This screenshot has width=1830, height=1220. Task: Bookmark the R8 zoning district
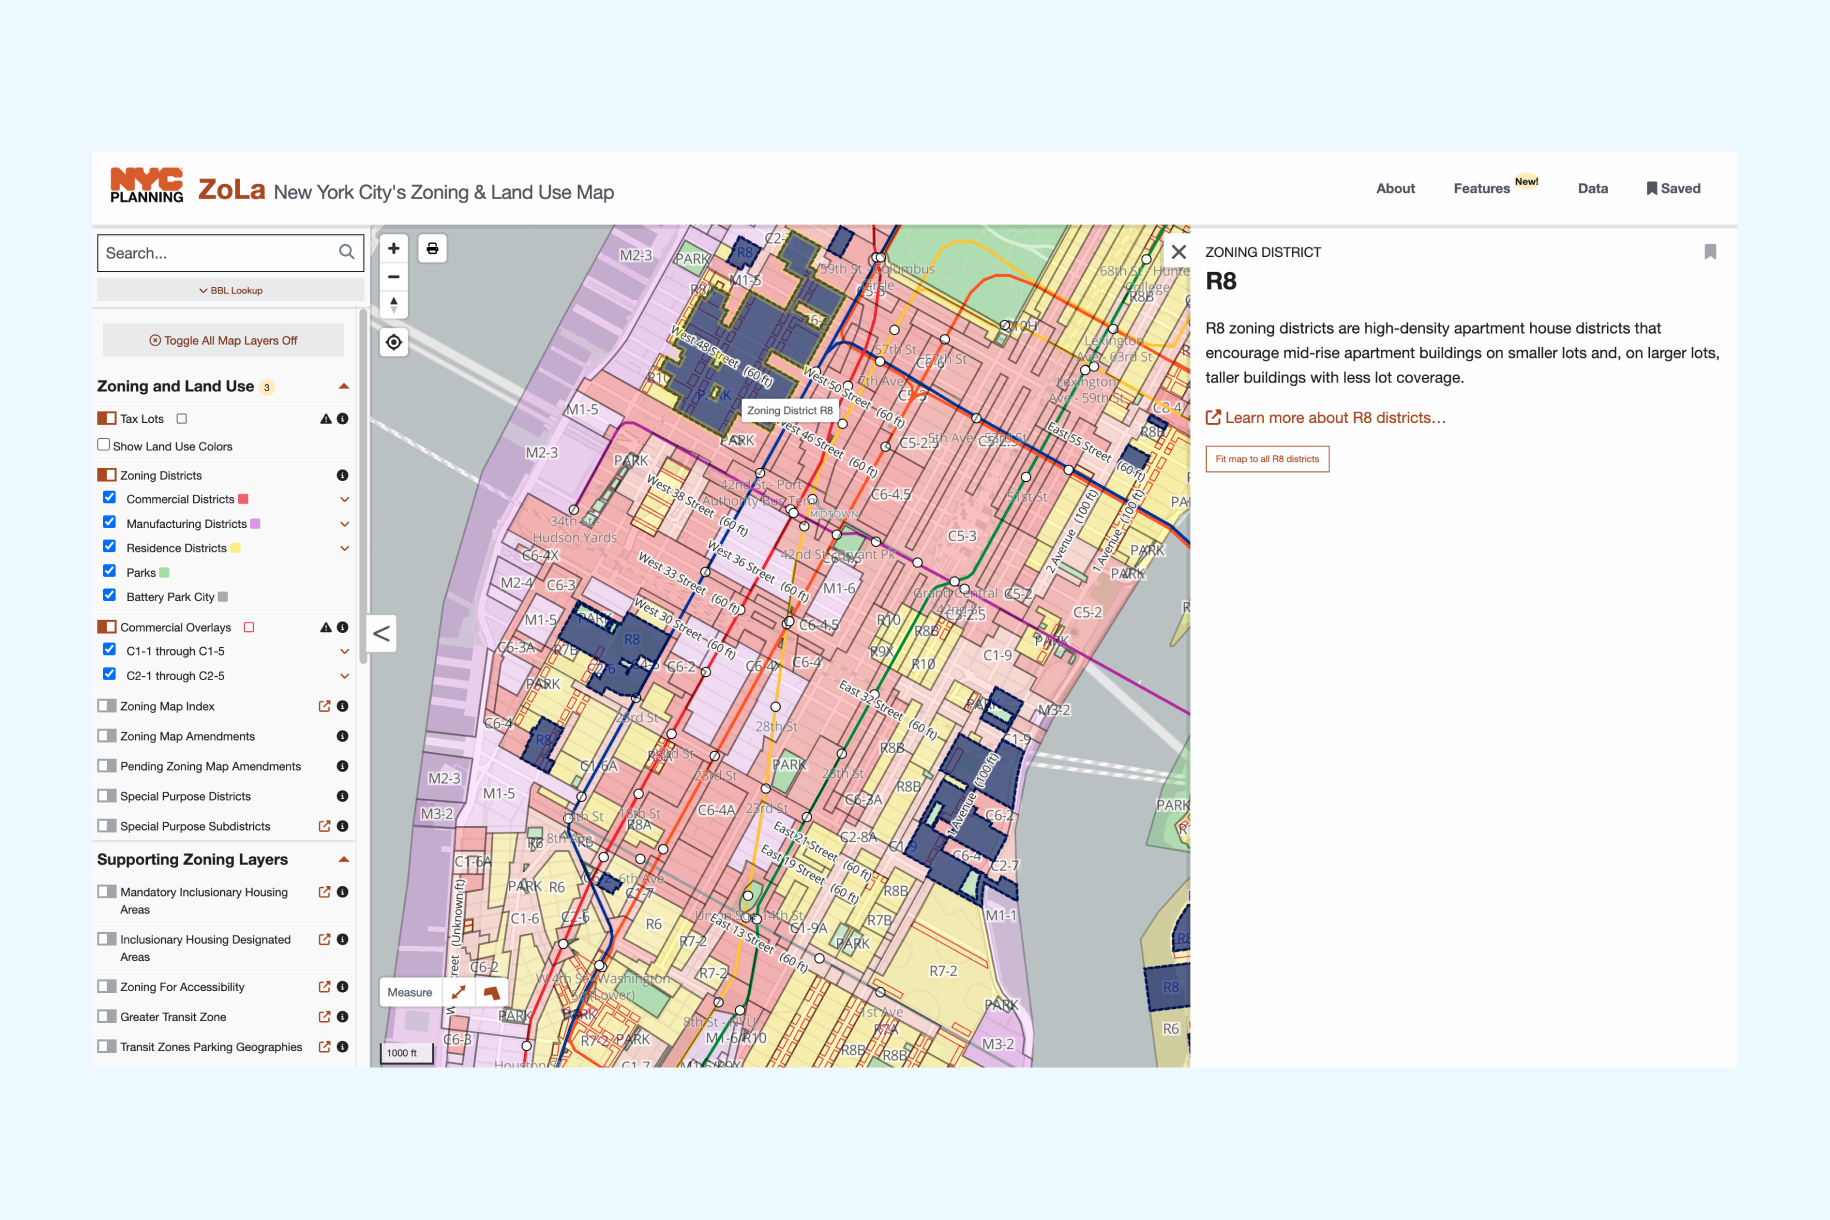point(1710,252)
